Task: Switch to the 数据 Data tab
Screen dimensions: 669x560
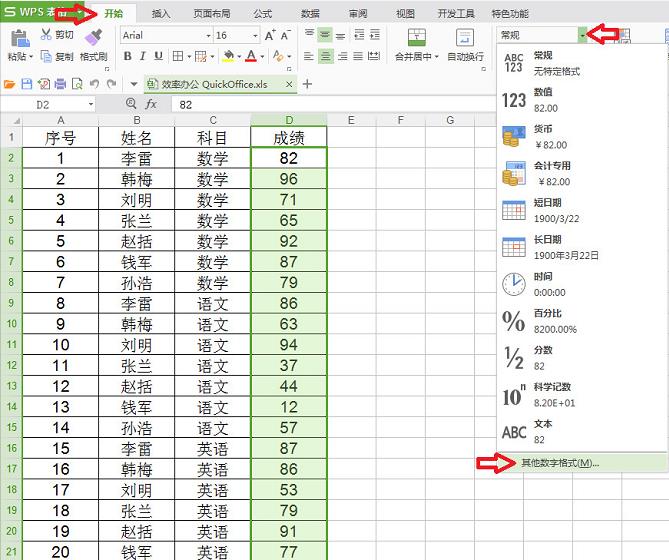Action: click(x=310, y=14)
